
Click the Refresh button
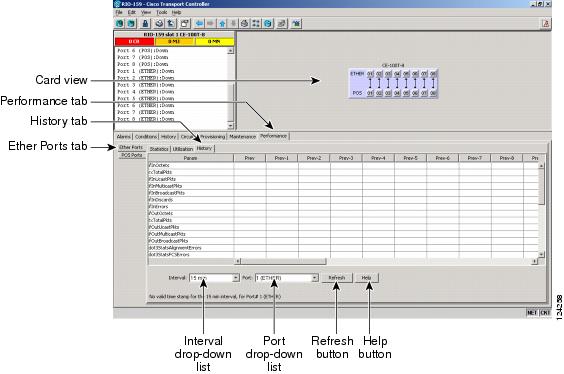tap(337, 278)
